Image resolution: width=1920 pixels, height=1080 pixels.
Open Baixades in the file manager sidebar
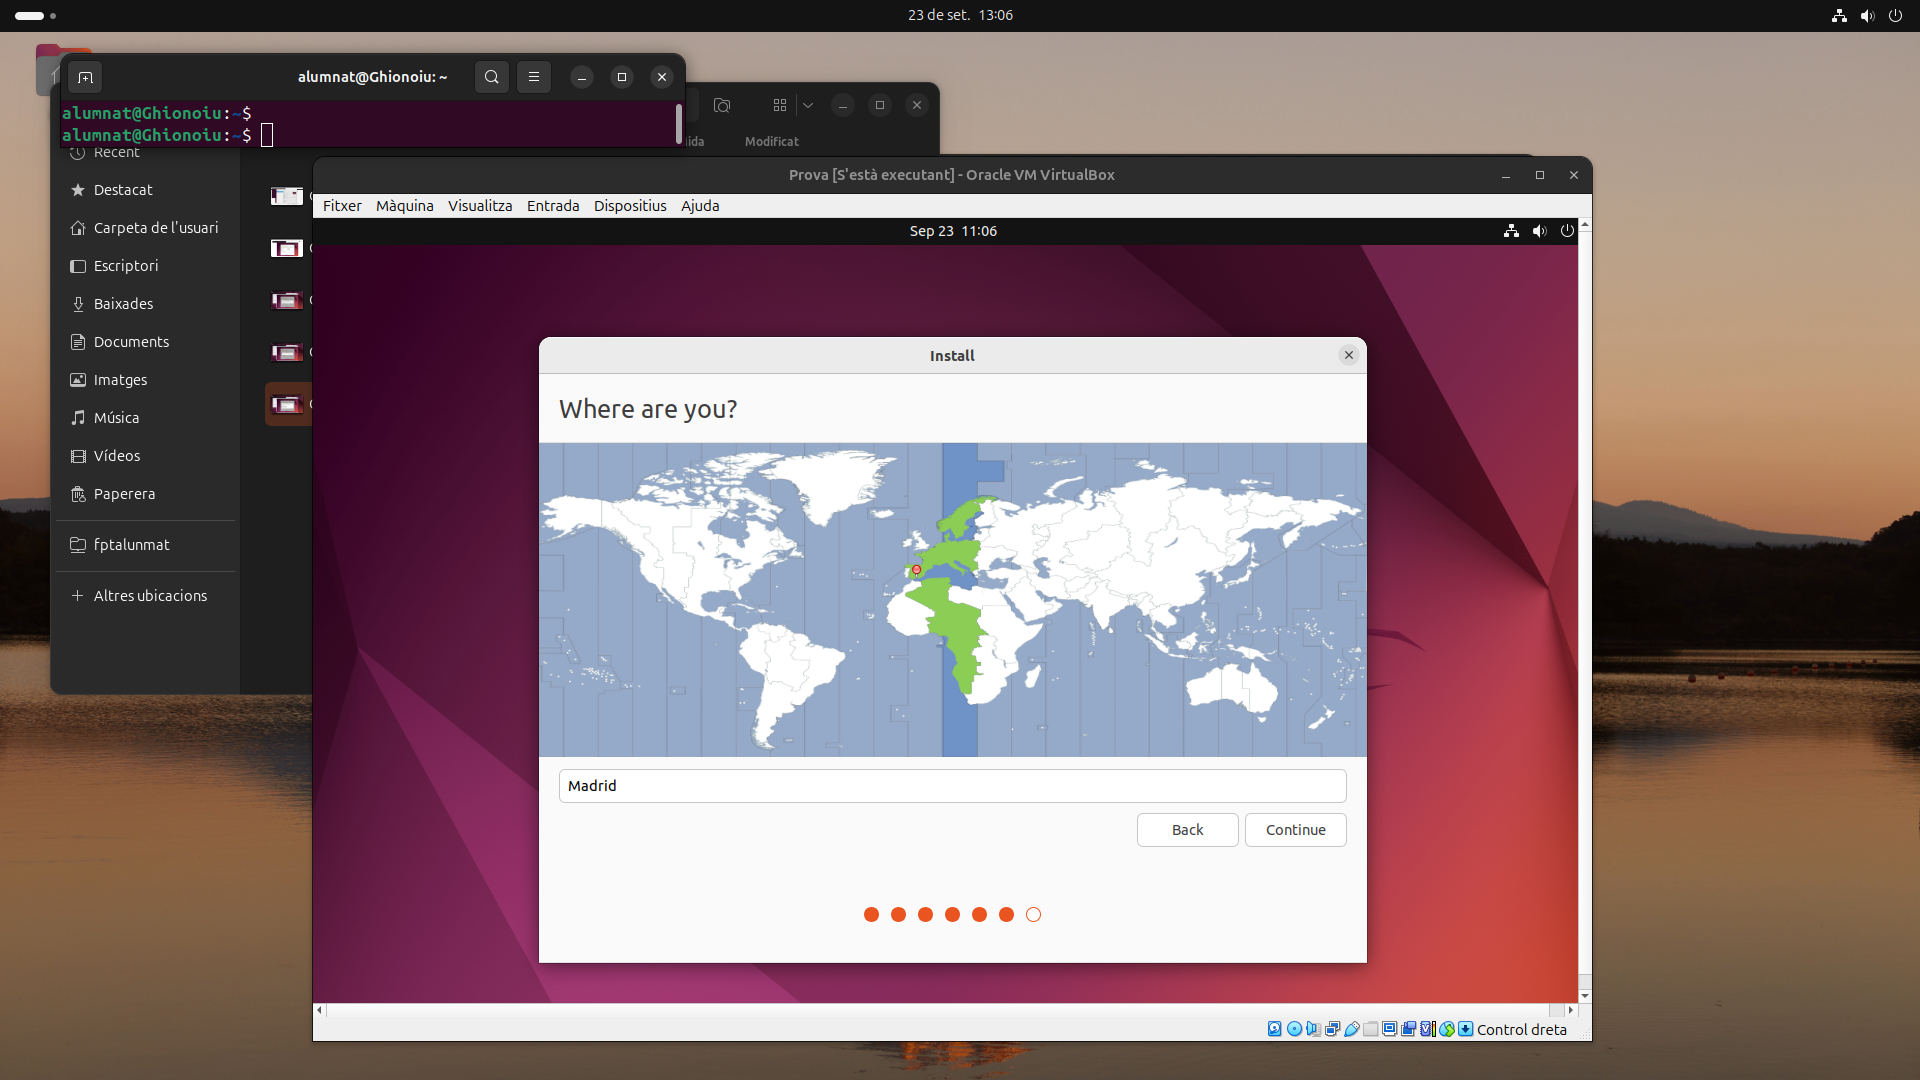coord(123,304)
